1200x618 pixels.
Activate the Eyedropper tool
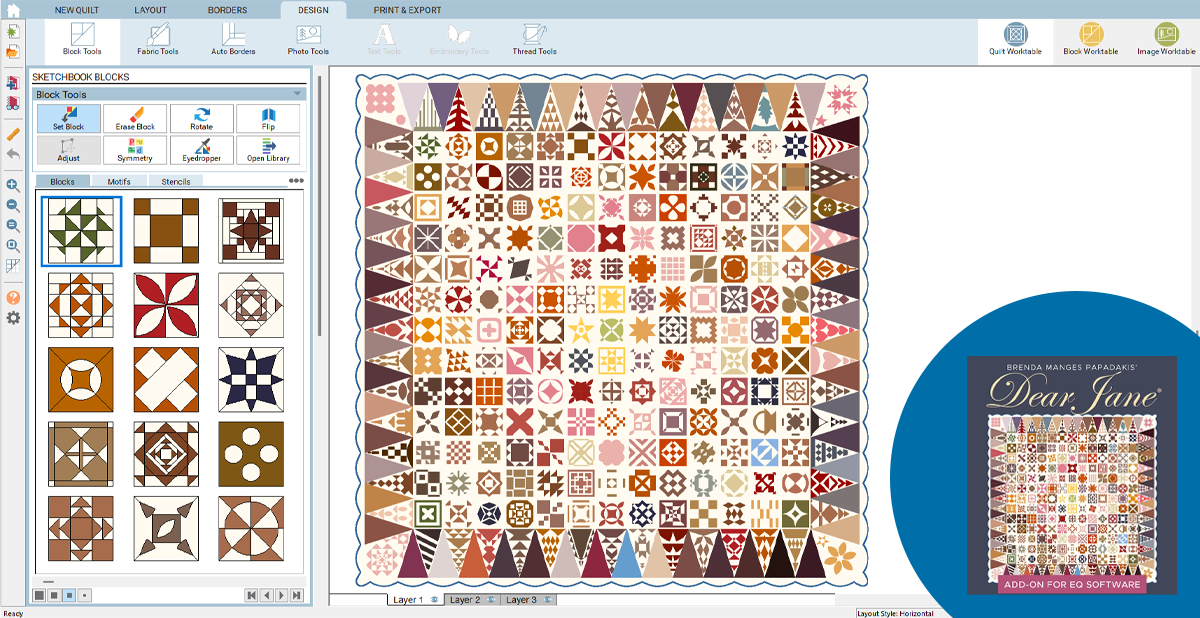(x=202, y=150)
